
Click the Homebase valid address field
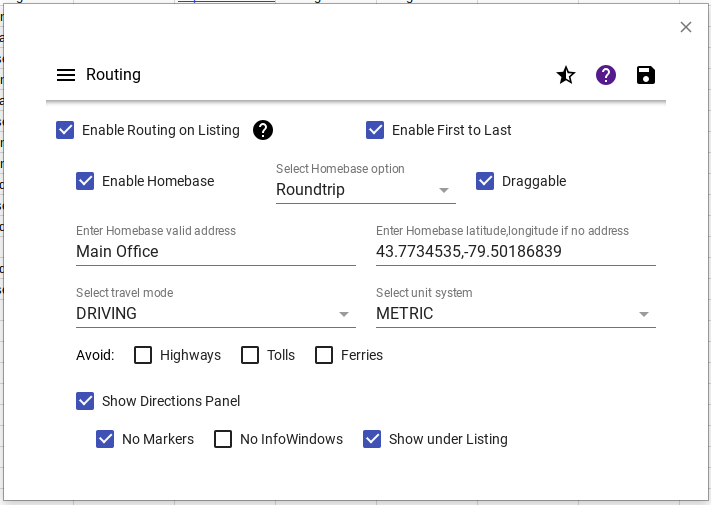click(215, 252)
